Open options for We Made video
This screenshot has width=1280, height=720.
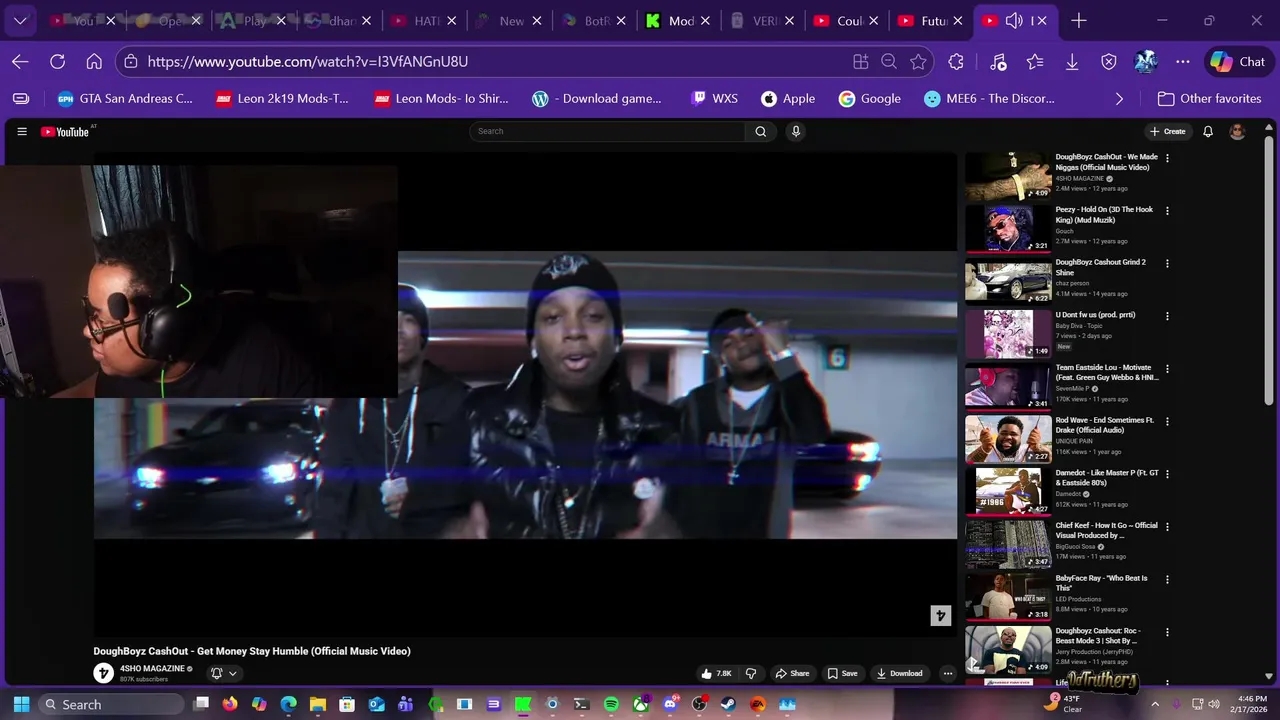pyautogui.click(x=1167, y=158)
